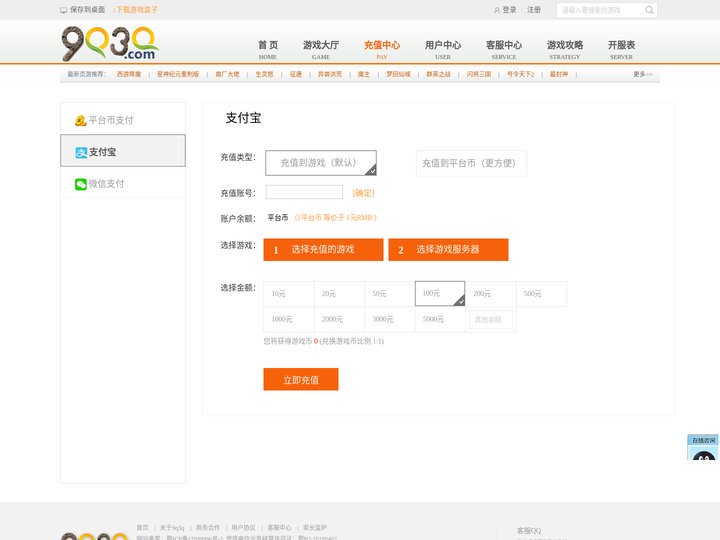Screen dimensions: 720x540
Task: Click the 更多>> more games link
Action: [642, 74]
